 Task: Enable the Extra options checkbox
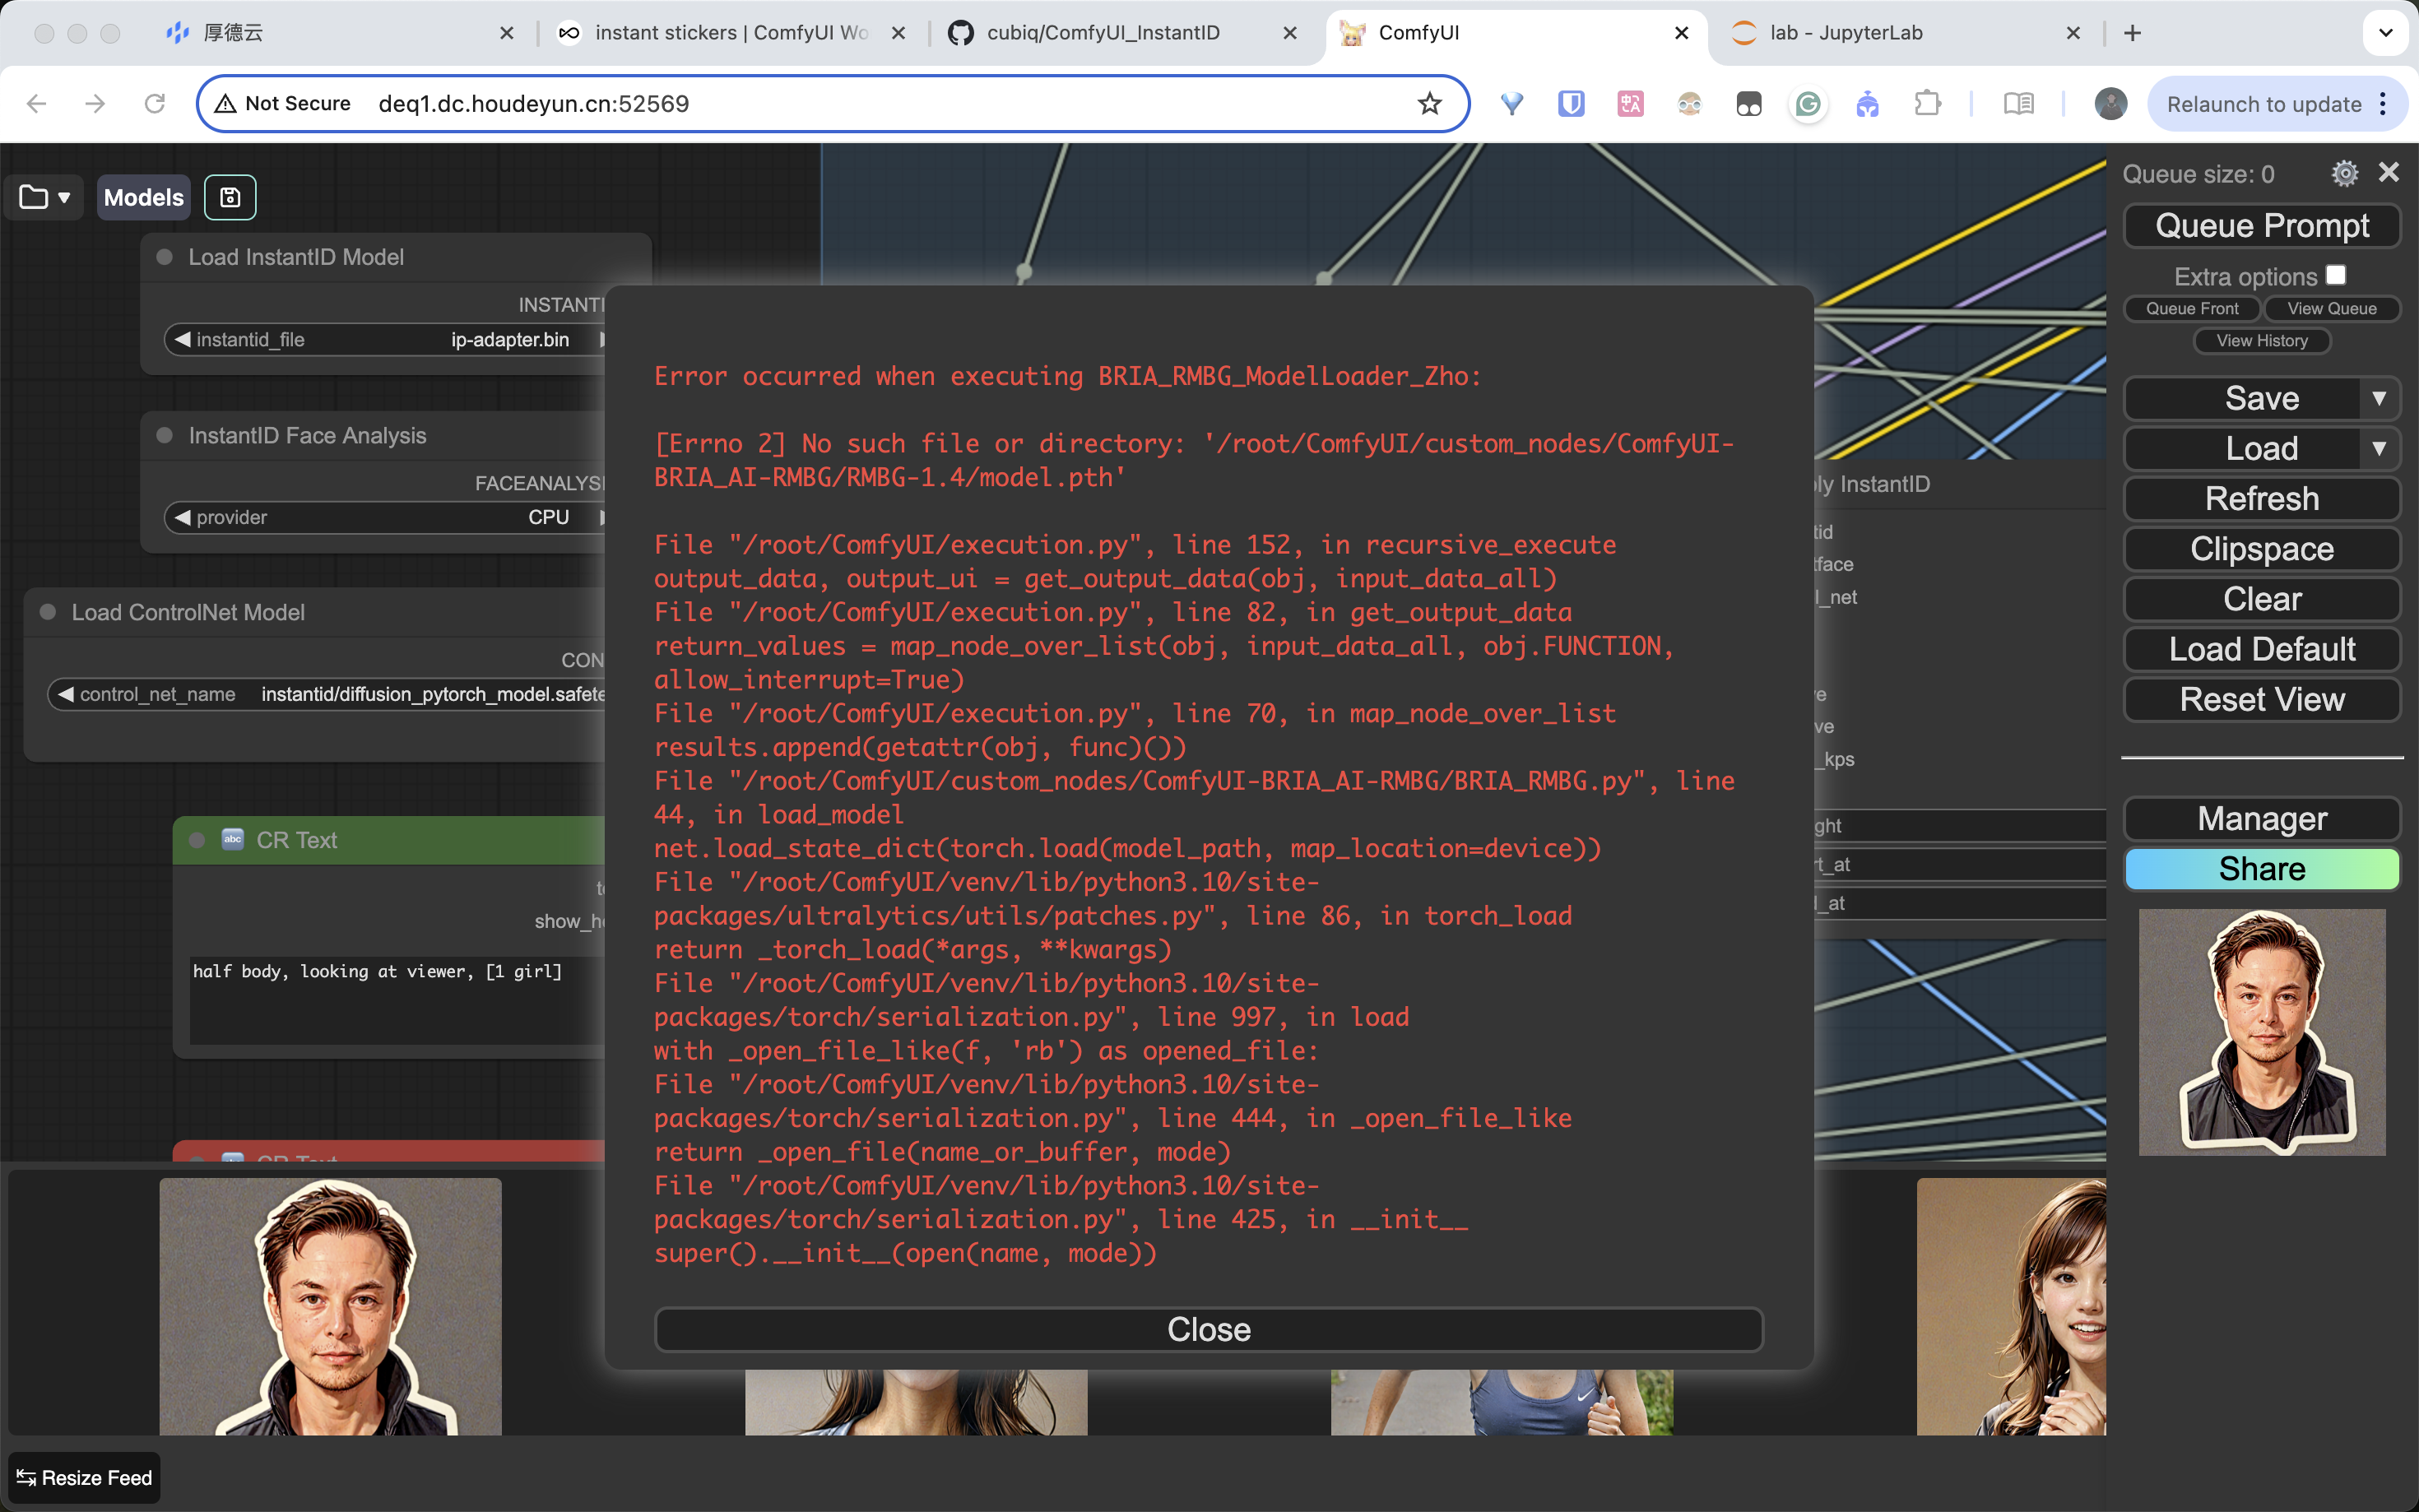pos(2336,275)
